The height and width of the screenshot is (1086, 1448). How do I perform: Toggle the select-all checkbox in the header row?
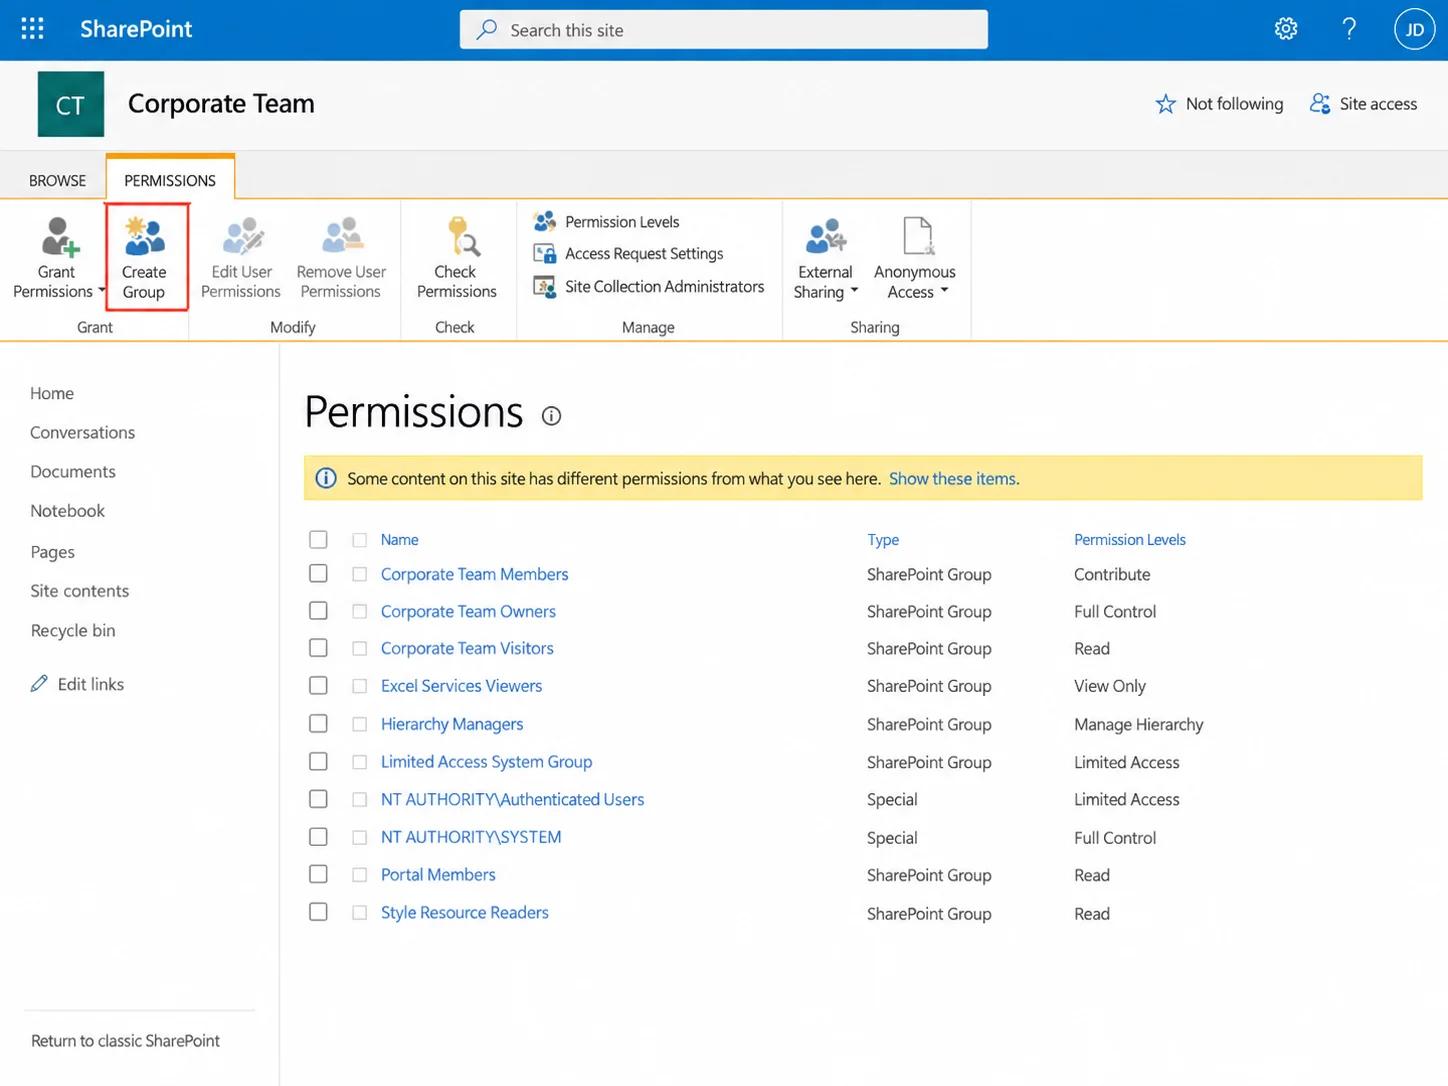click(318, 540)
